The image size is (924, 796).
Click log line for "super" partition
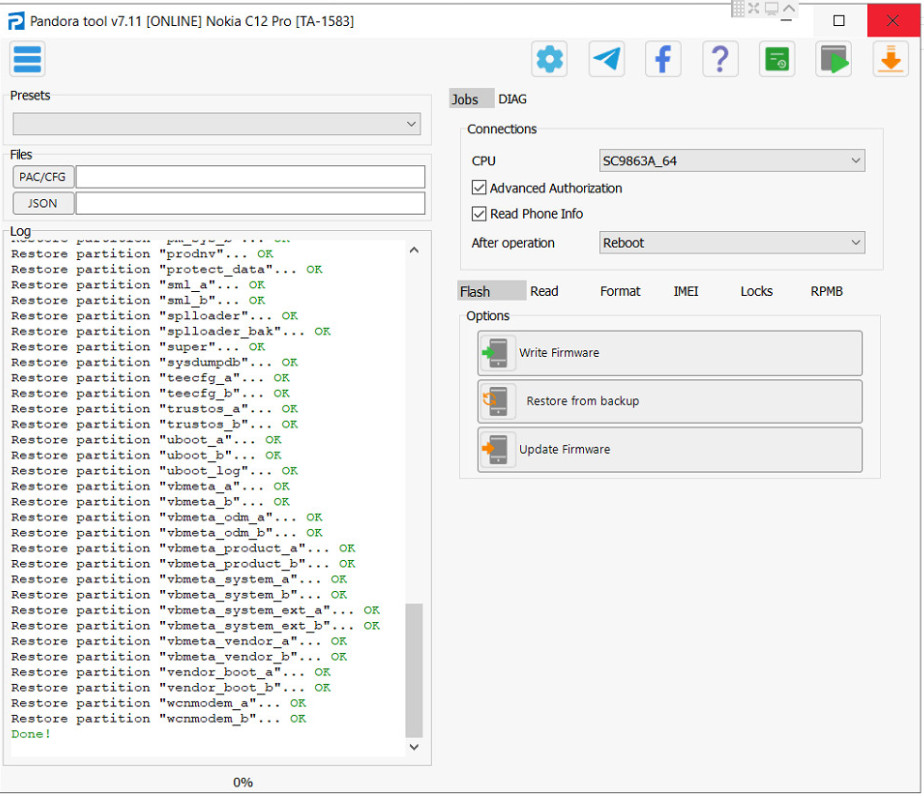click(138, 347)
